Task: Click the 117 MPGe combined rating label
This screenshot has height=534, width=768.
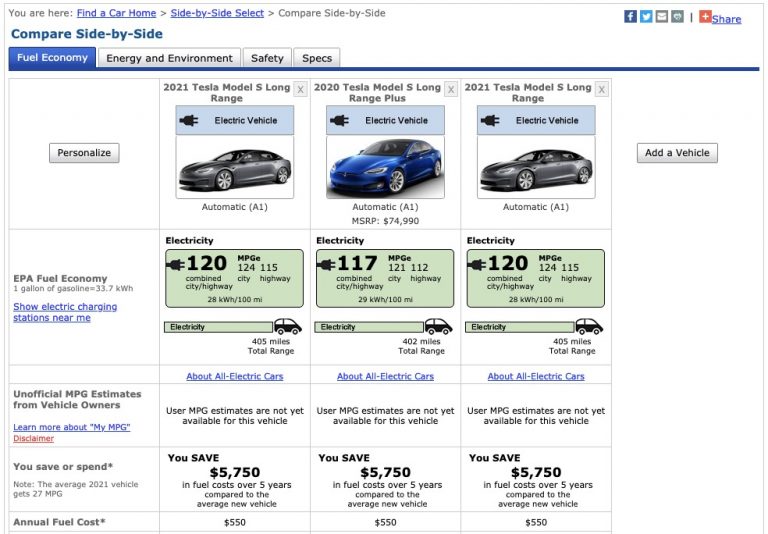Action: click(358, 264)
